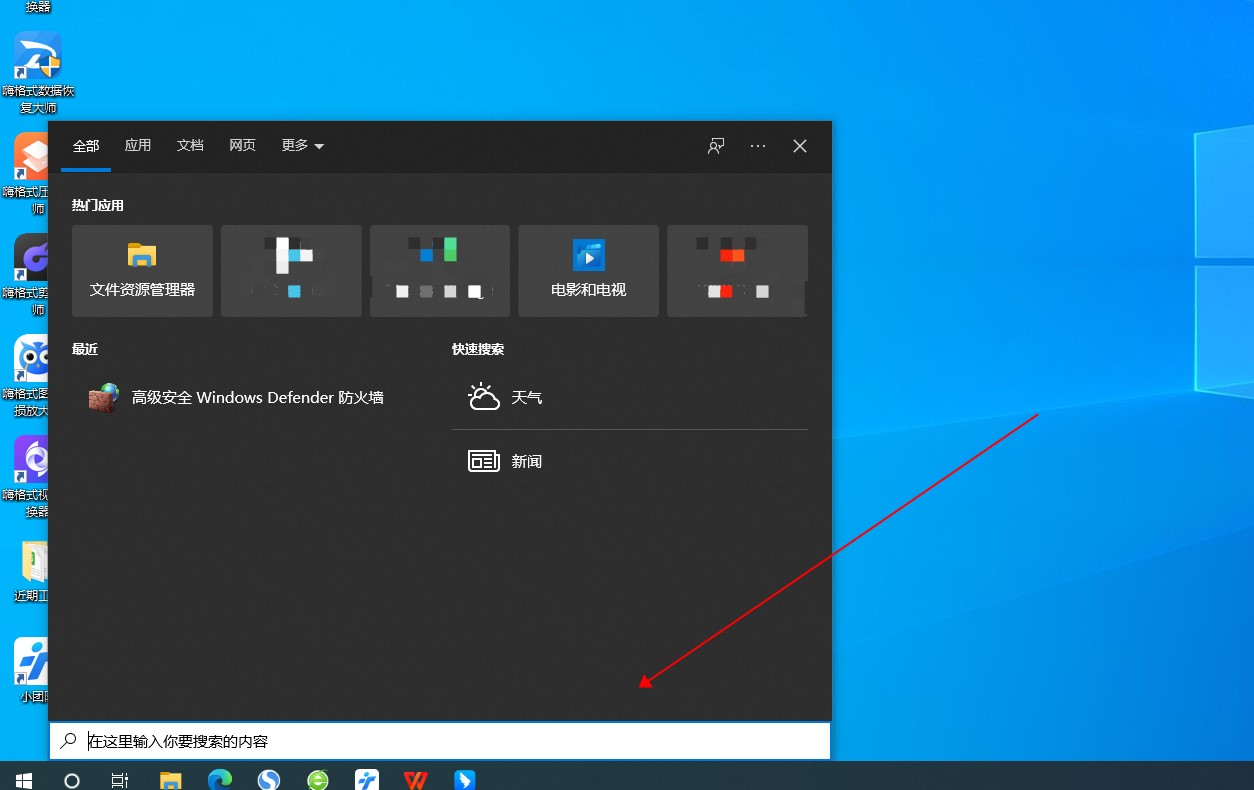
Task: Switch to the Web (网页) tab
Action: point(242,146)
